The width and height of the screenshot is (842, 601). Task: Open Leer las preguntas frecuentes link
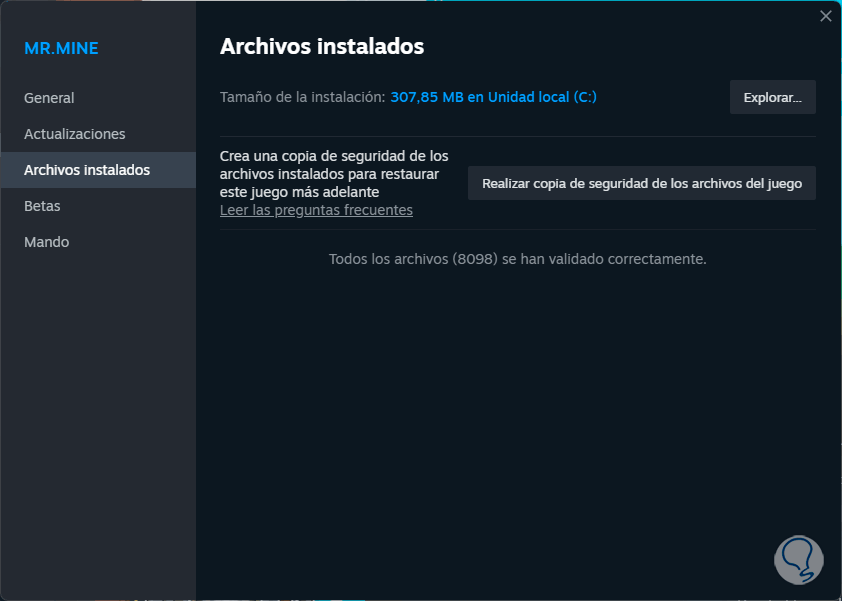click(x=316, y=210)
